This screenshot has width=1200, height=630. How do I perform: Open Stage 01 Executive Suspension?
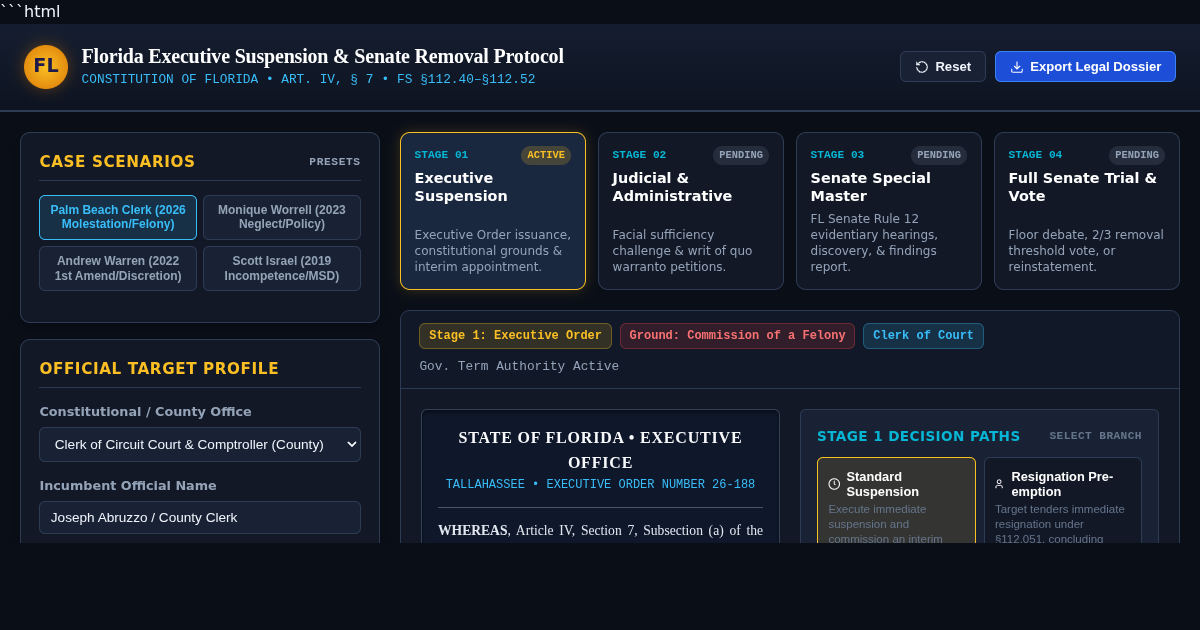pos(493,211)
